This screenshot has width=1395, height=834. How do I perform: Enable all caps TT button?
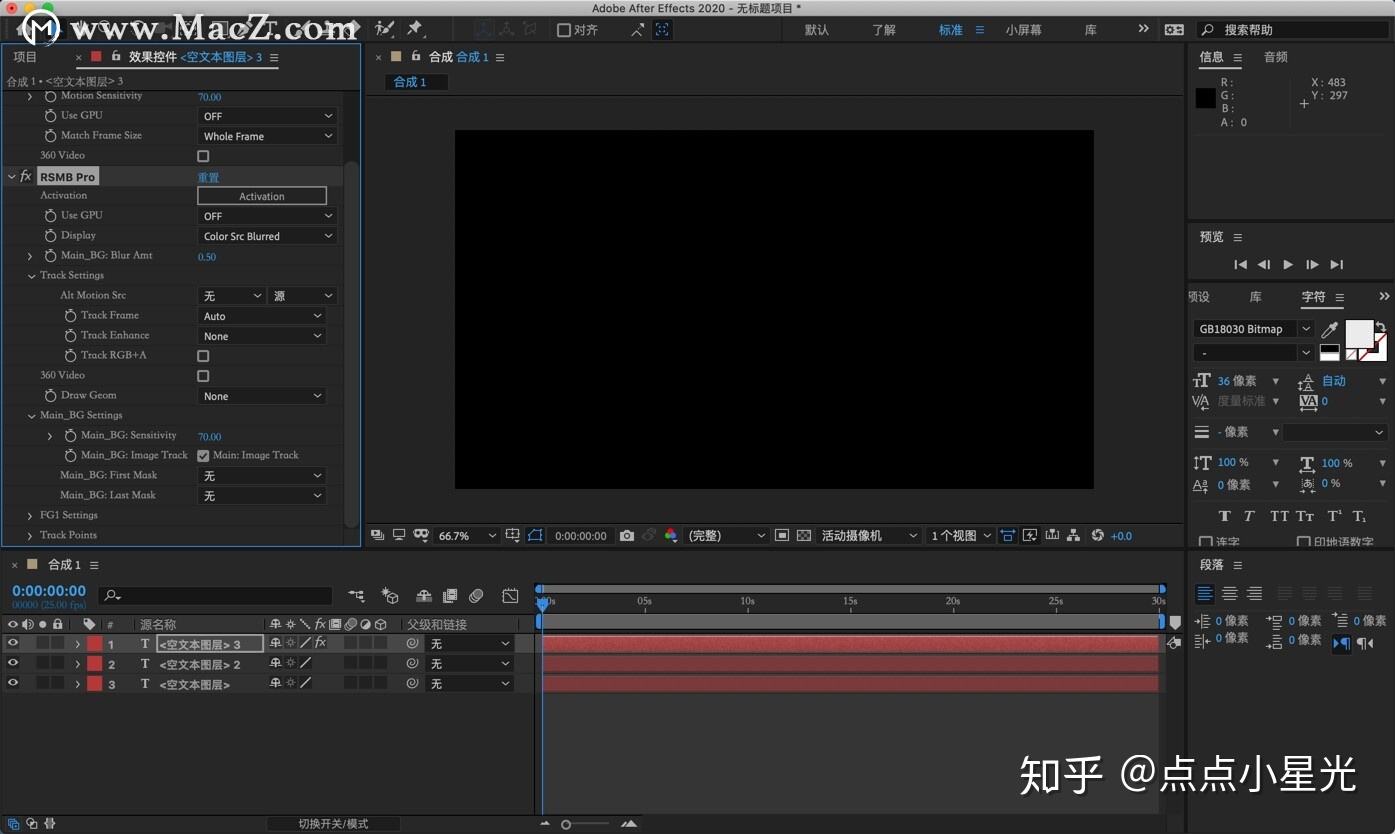1279,516
